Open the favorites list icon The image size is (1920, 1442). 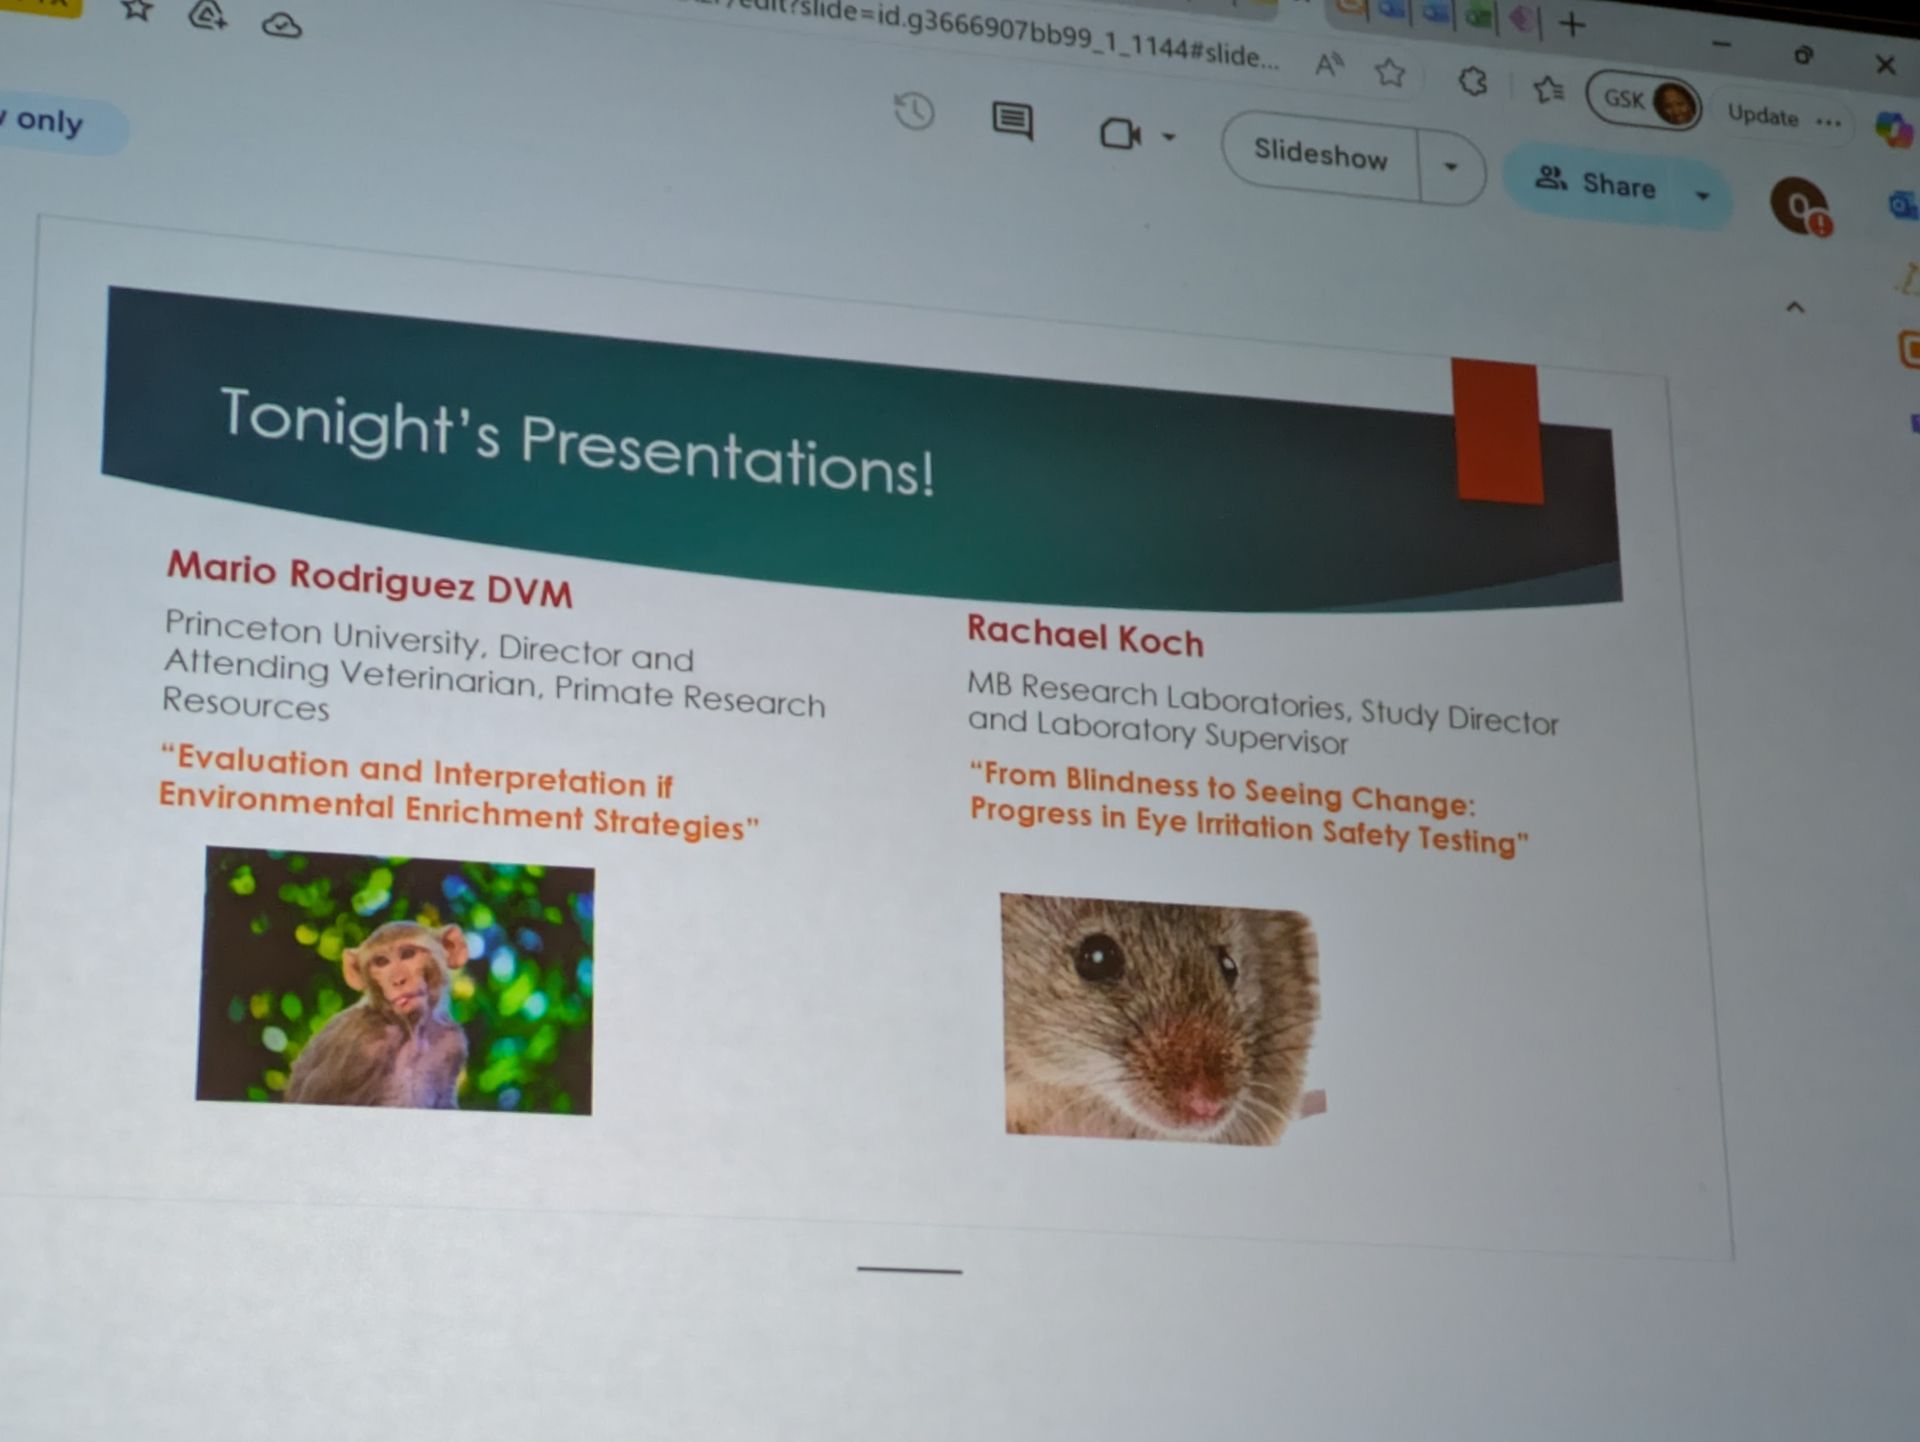tap(1548, 90)
